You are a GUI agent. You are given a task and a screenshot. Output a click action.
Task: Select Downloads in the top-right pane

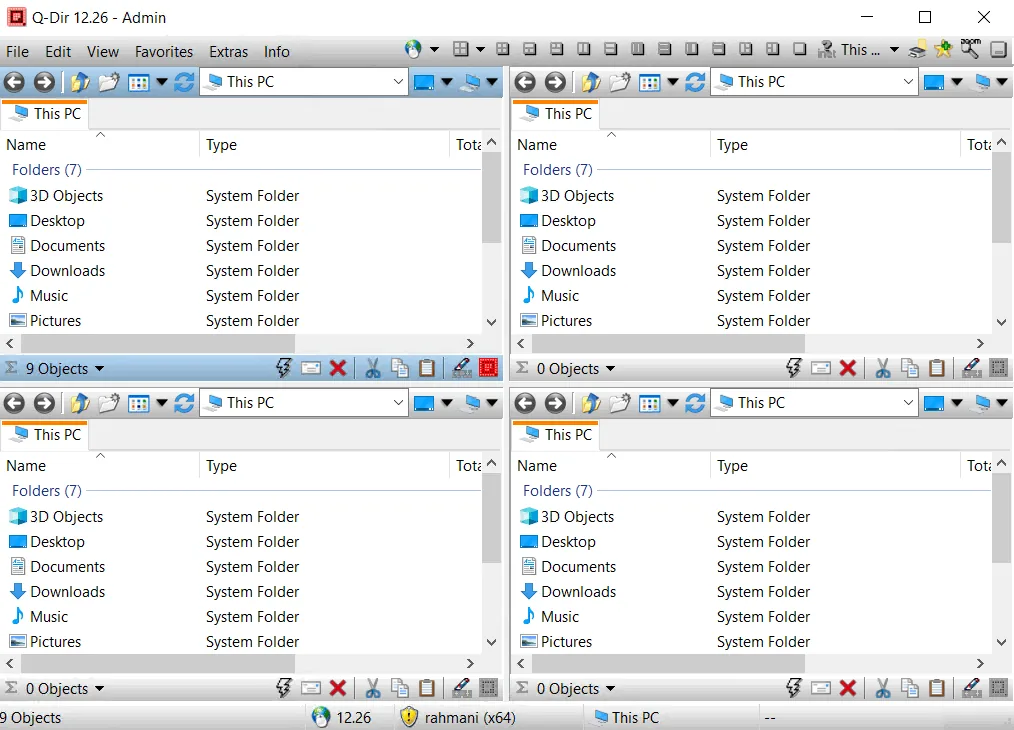click(x=569, y=271)
